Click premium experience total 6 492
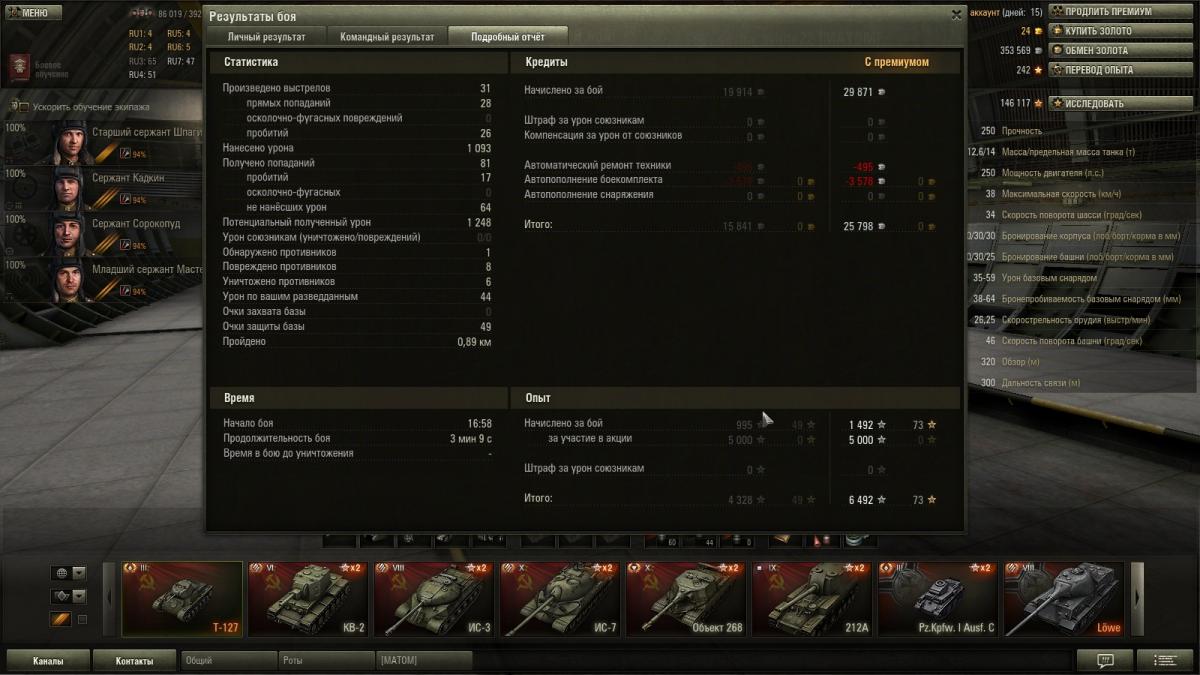 coord(861,499)
